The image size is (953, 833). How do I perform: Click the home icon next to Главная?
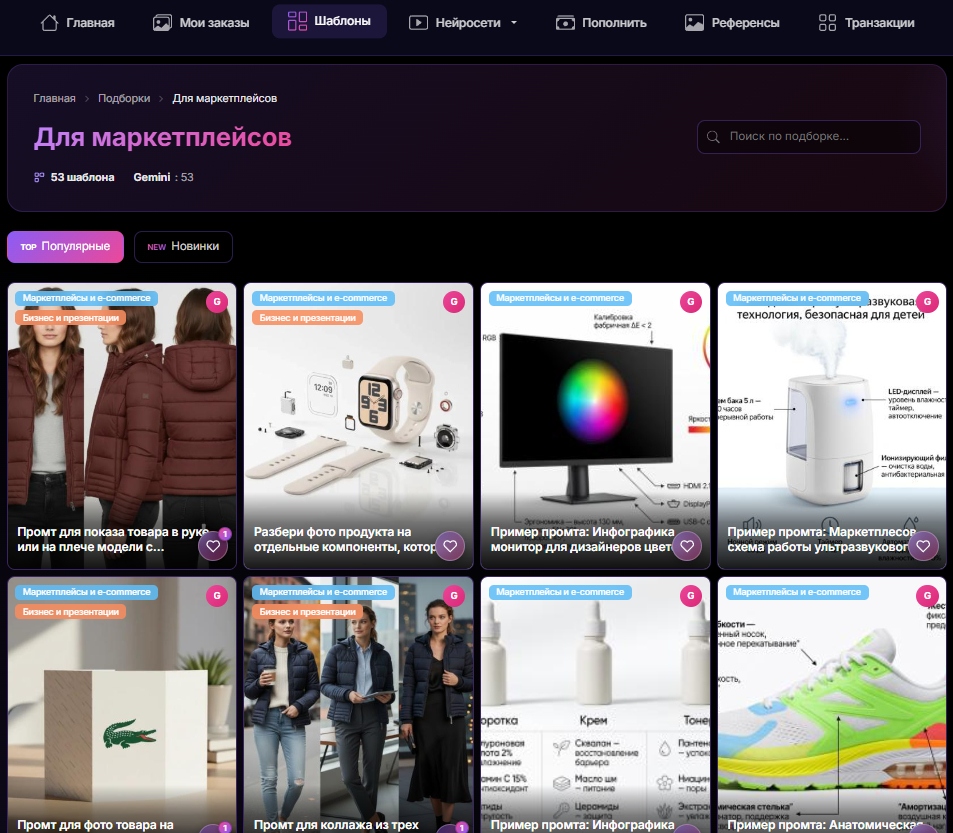click(49, 22)
